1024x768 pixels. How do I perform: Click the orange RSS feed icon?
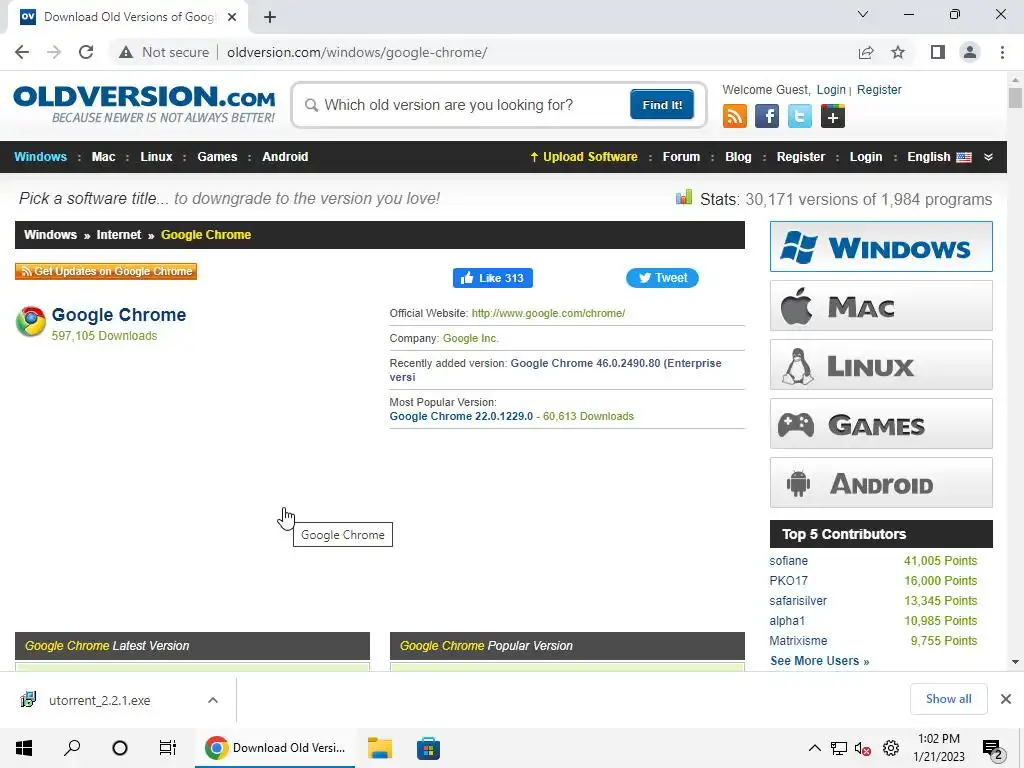pos(735,116)
